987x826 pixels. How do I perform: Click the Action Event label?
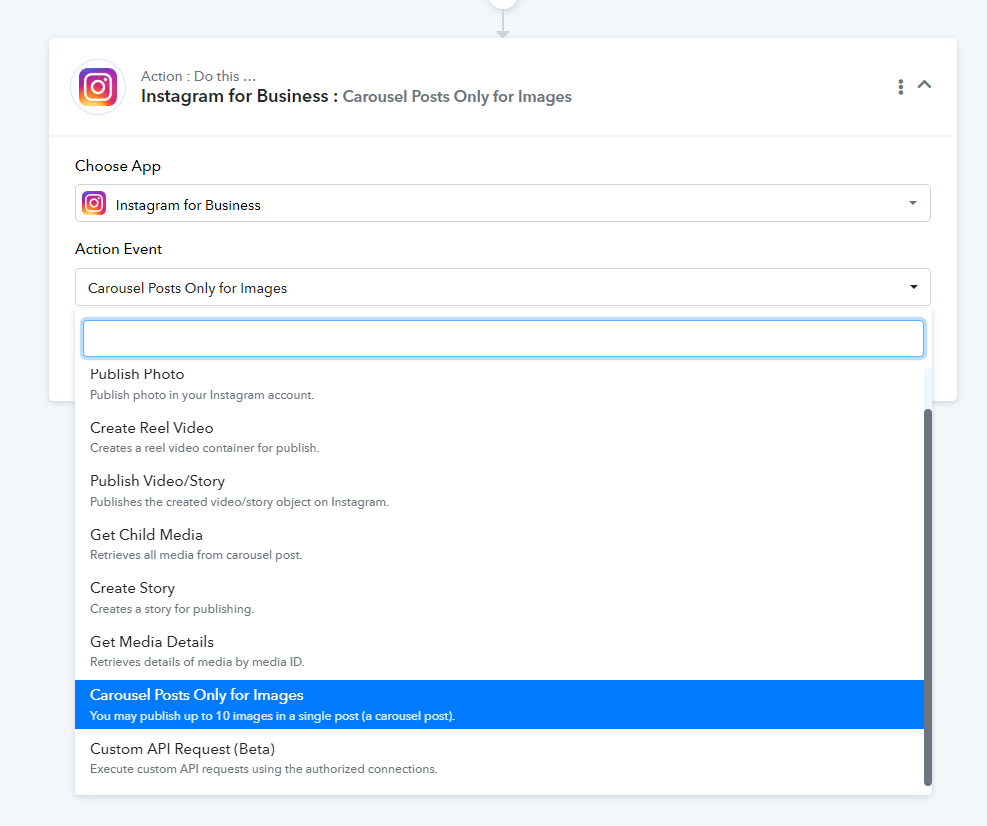[118, 249]
